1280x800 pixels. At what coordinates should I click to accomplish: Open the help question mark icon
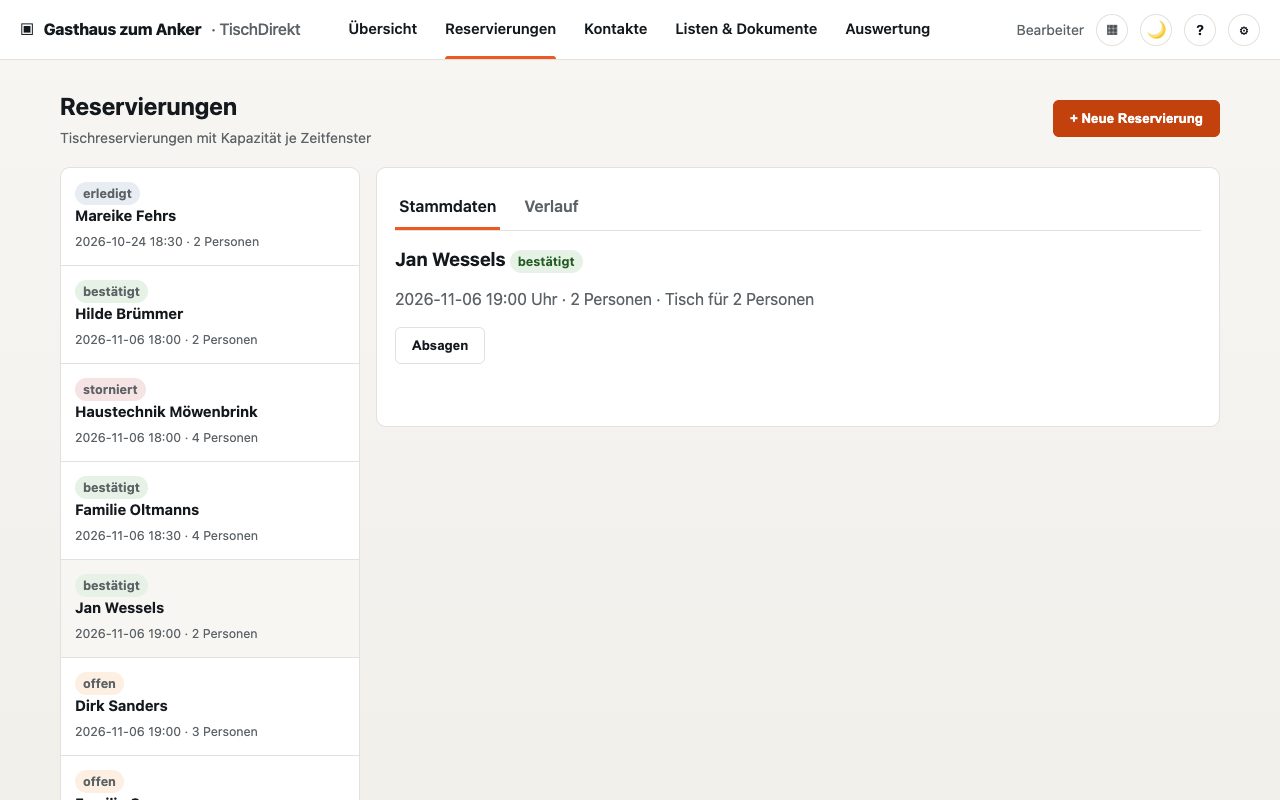coord(1200,30)
